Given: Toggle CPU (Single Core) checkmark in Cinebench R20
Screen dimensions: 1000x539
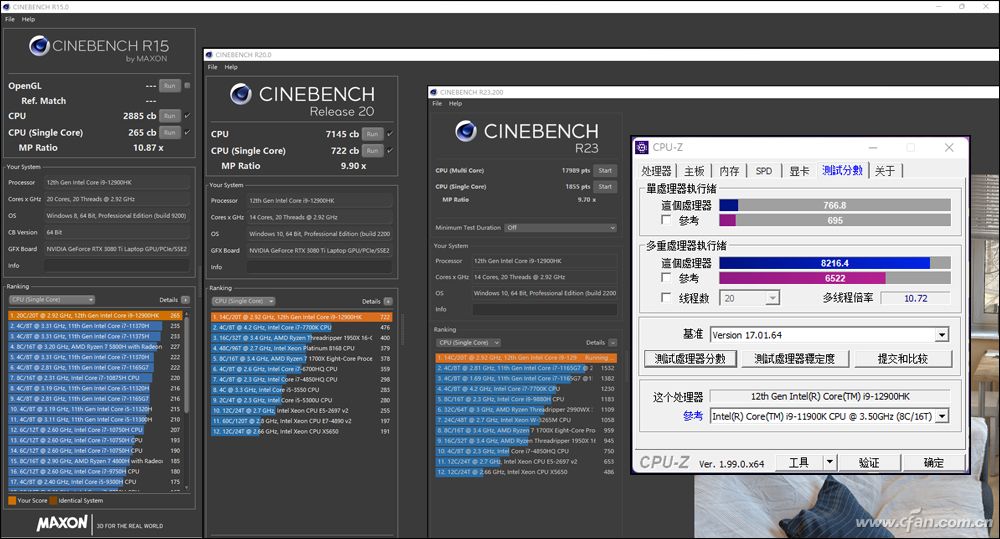Looking at the screenshot, I should 390,150.
